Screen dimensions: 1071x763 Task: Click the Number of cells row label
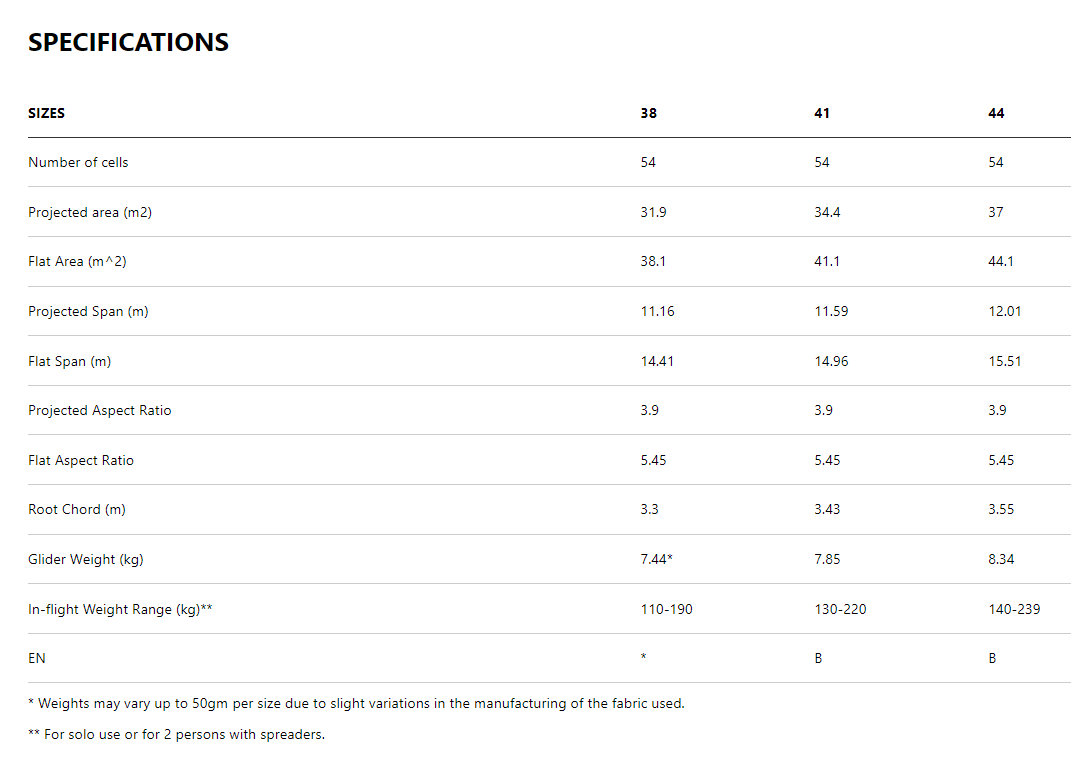(x=78, y=162)
